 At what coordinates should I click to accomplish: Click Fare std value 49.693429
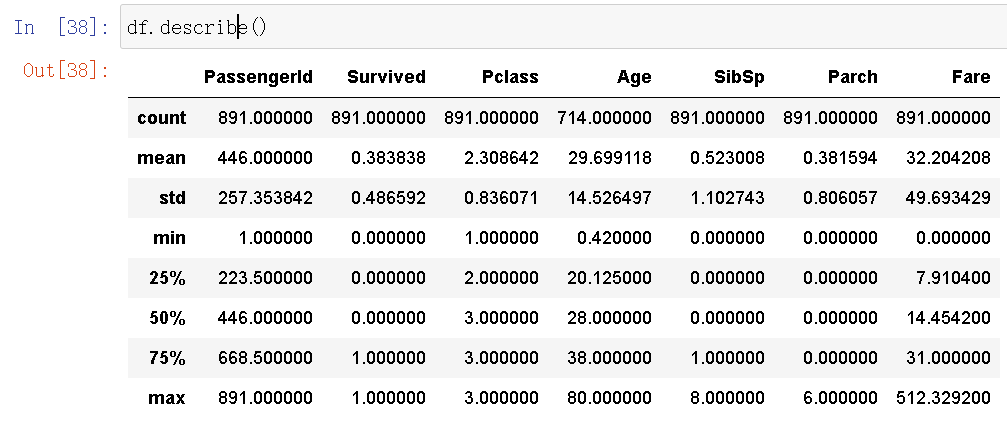pyautogui.click(x=949, y=198)
